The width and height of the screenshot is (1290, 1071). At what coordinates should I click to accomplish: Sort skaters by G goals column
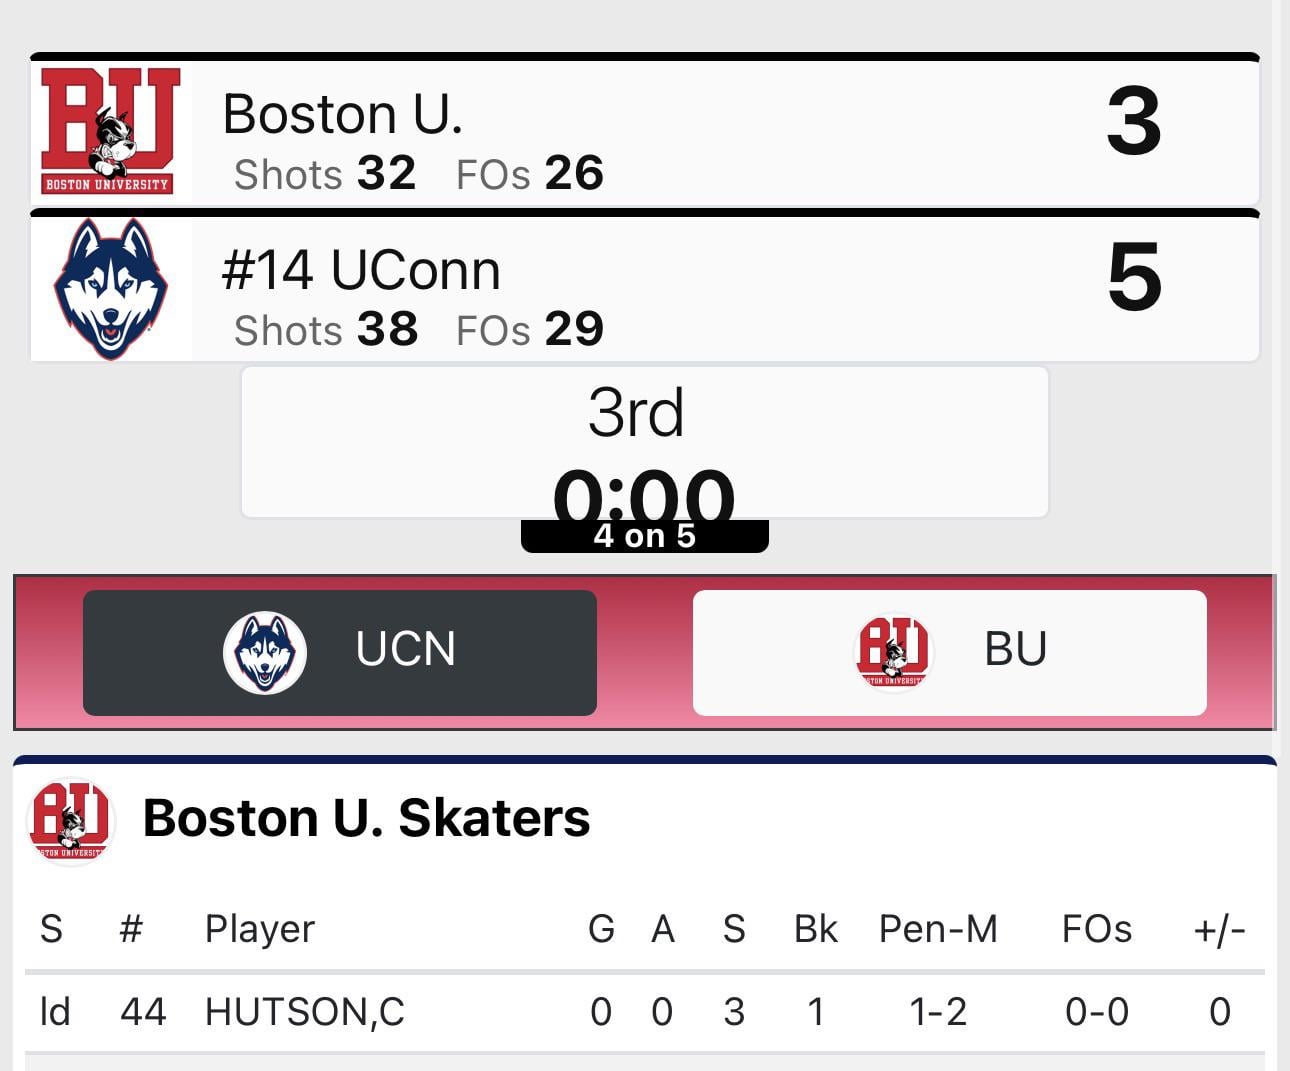click(601, 929)
